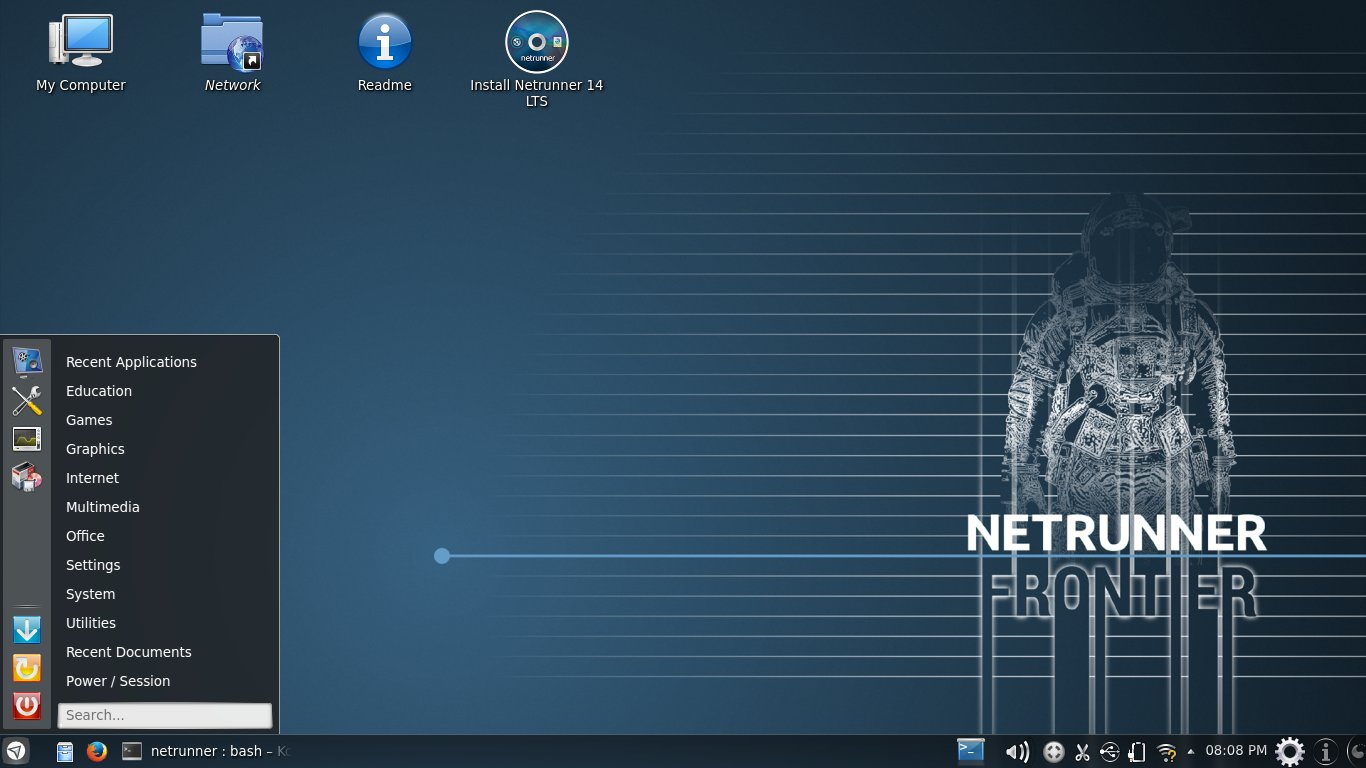The height and width of the screenshot is (768, 1366).
Task: Open the gear settings icon on panel
Action: pyautogui.click(x=1290, y=751)
